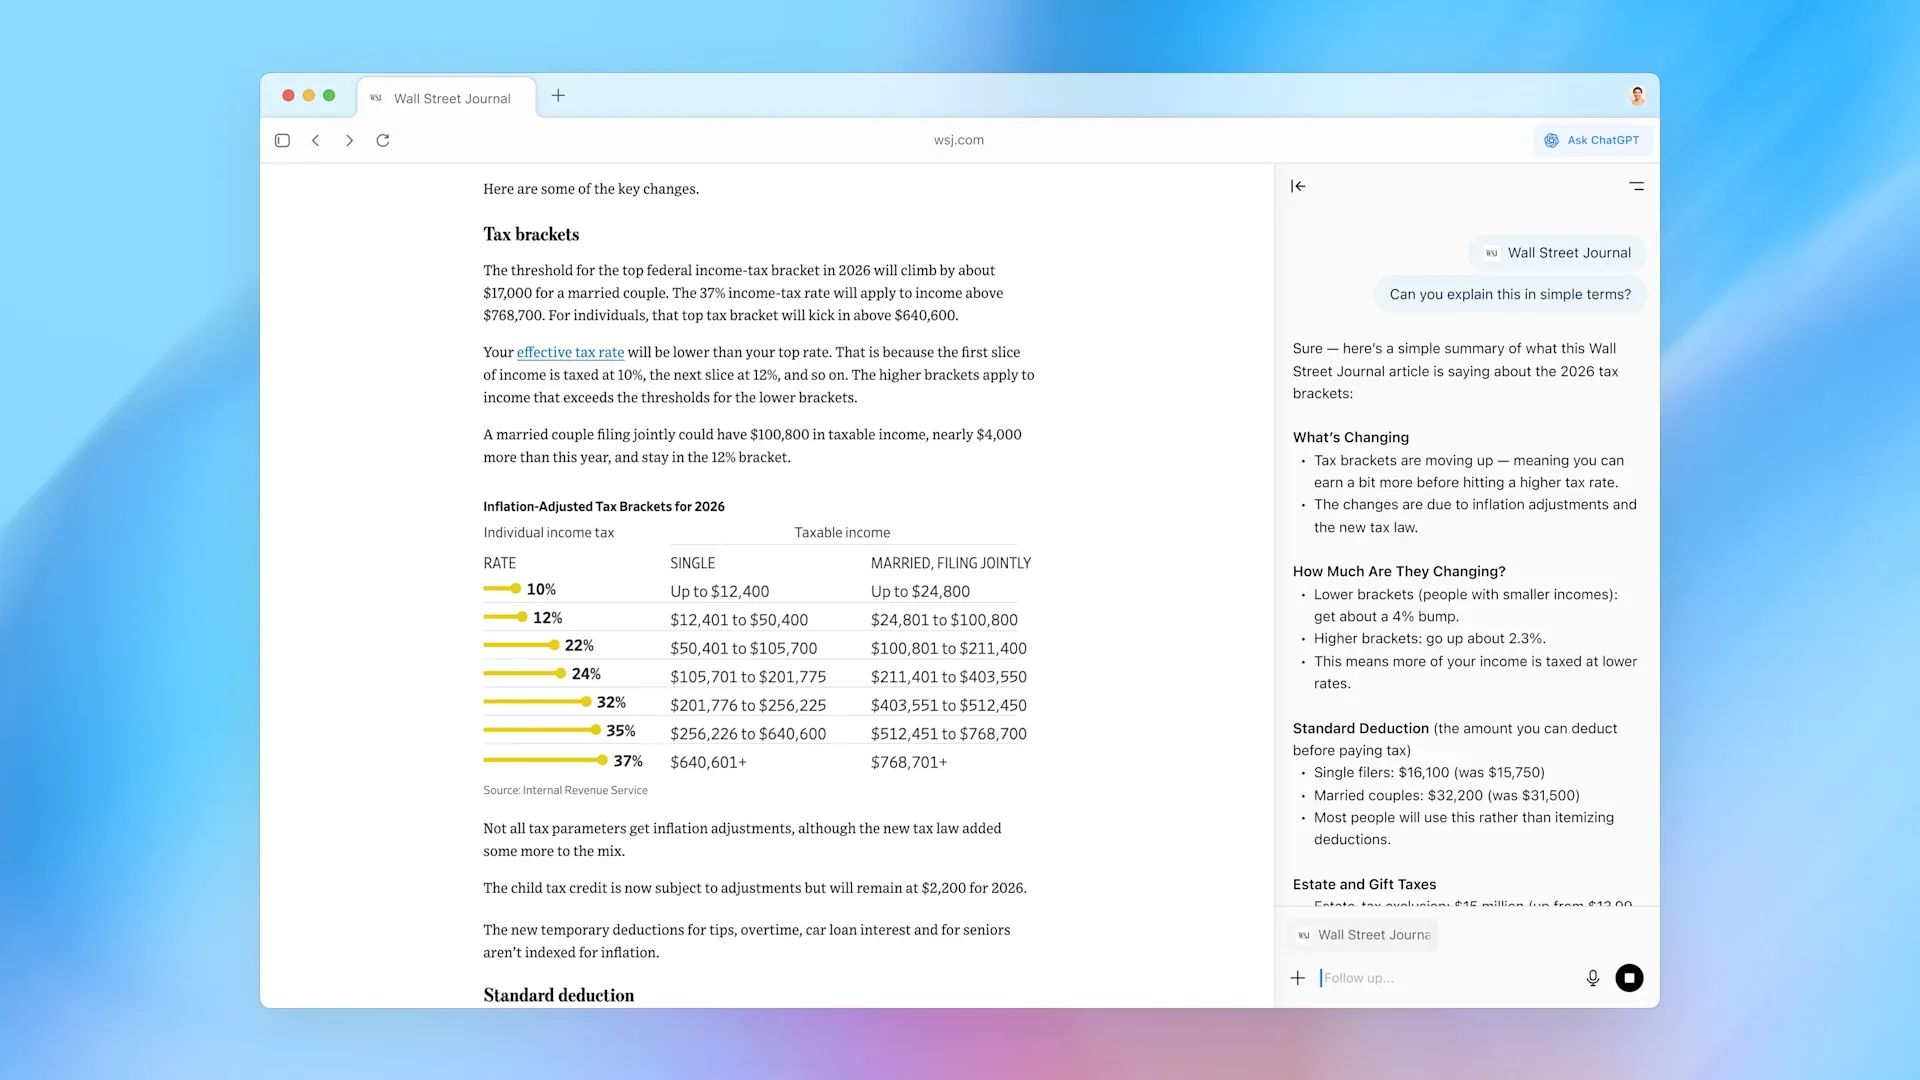Reload the wsj.com page
This screenshot has height=1080, width=1920.
[383, 140]
